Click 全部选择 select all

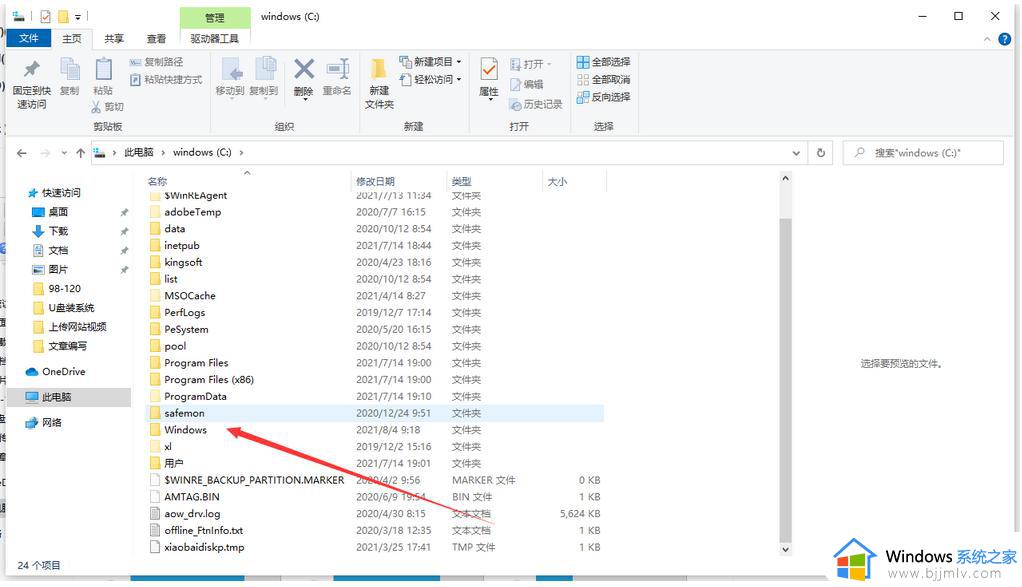[604, 62]
